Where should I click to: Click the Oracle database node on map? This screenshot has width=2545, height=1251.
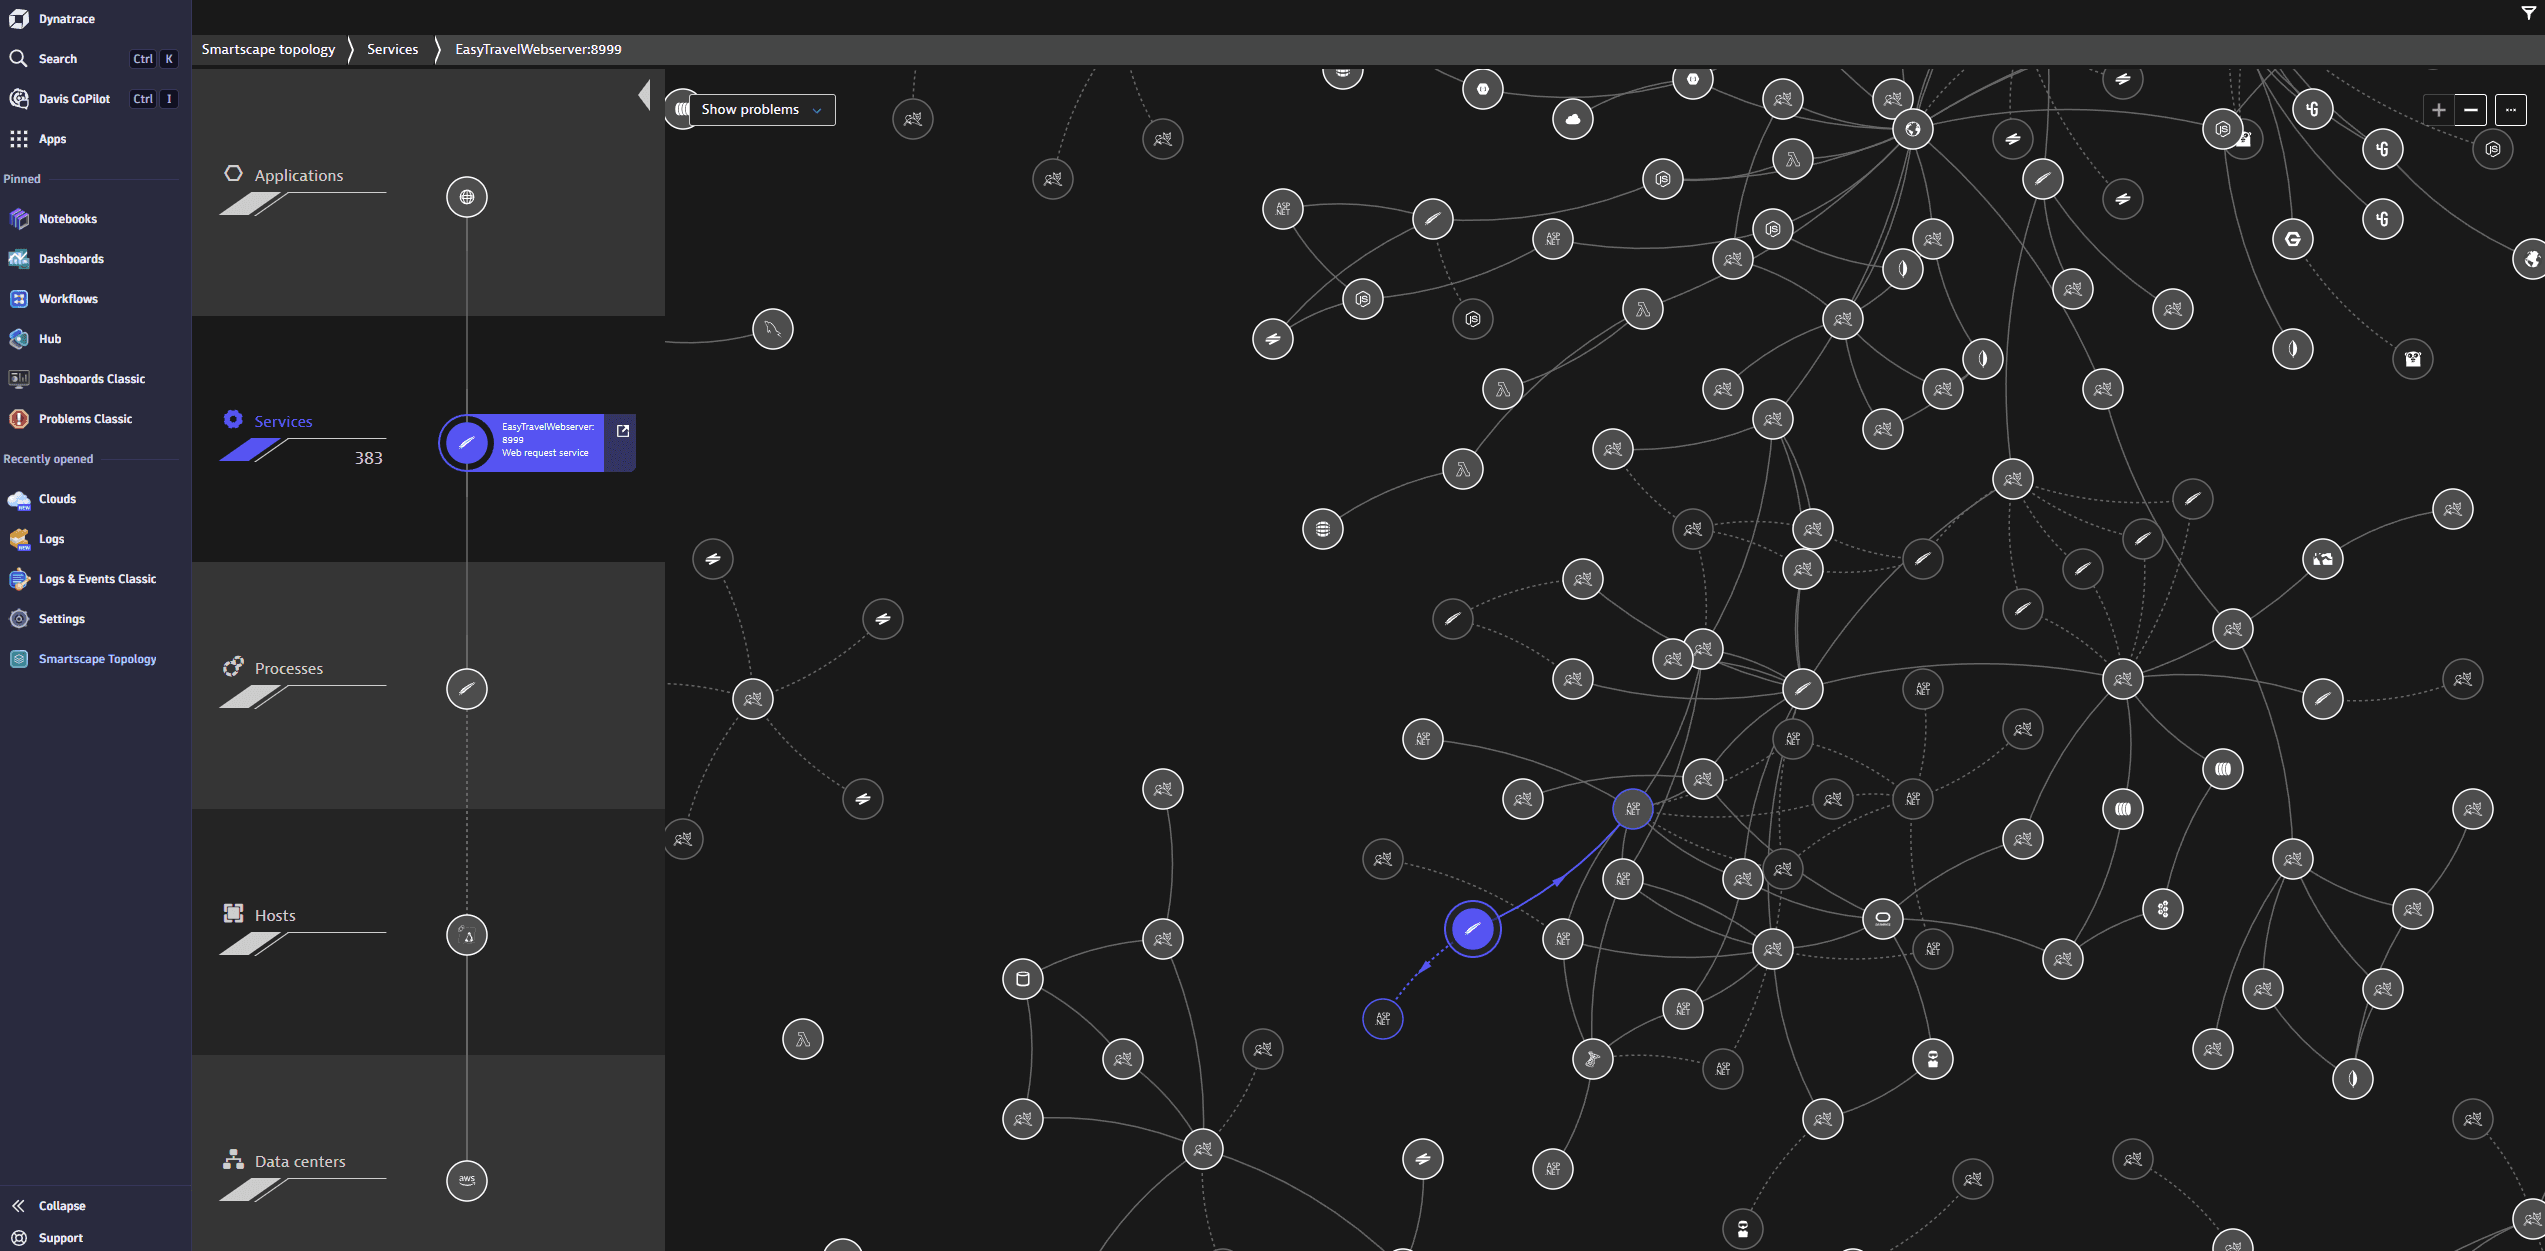[1883, 919]
